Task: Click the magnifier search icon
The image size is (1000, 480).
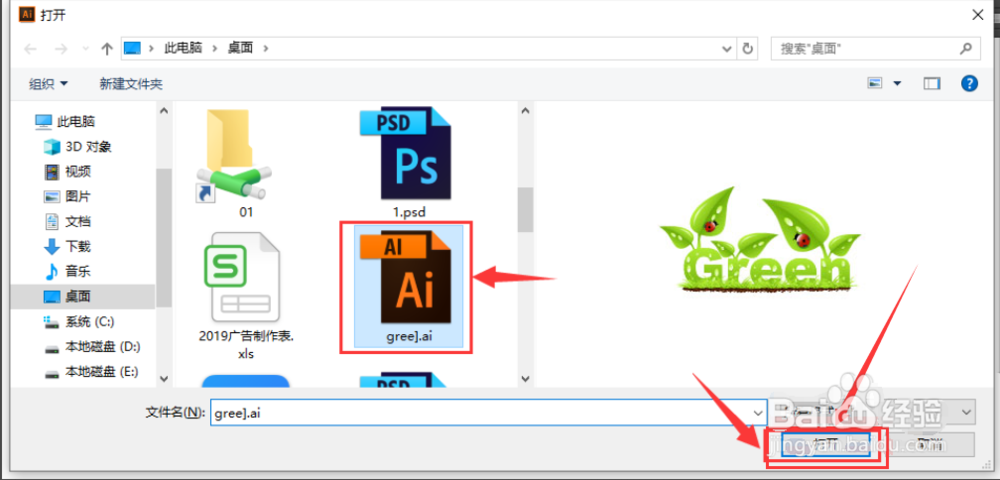Action: tap(966, 48)
